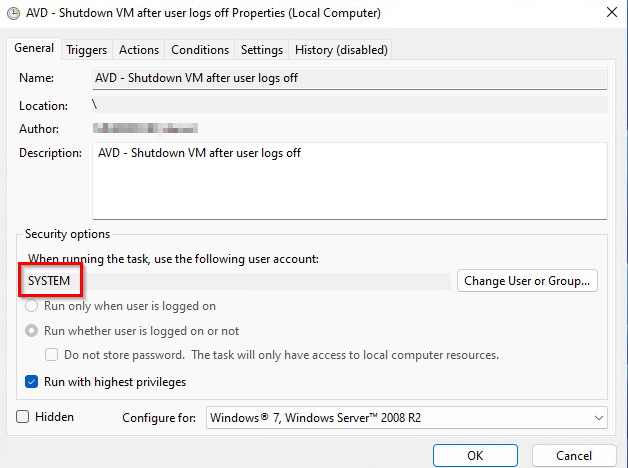Uncheck 'Run with highest privileges'
Image resolution: width=628 pixels, height=468 pixels.
[33, 382]
